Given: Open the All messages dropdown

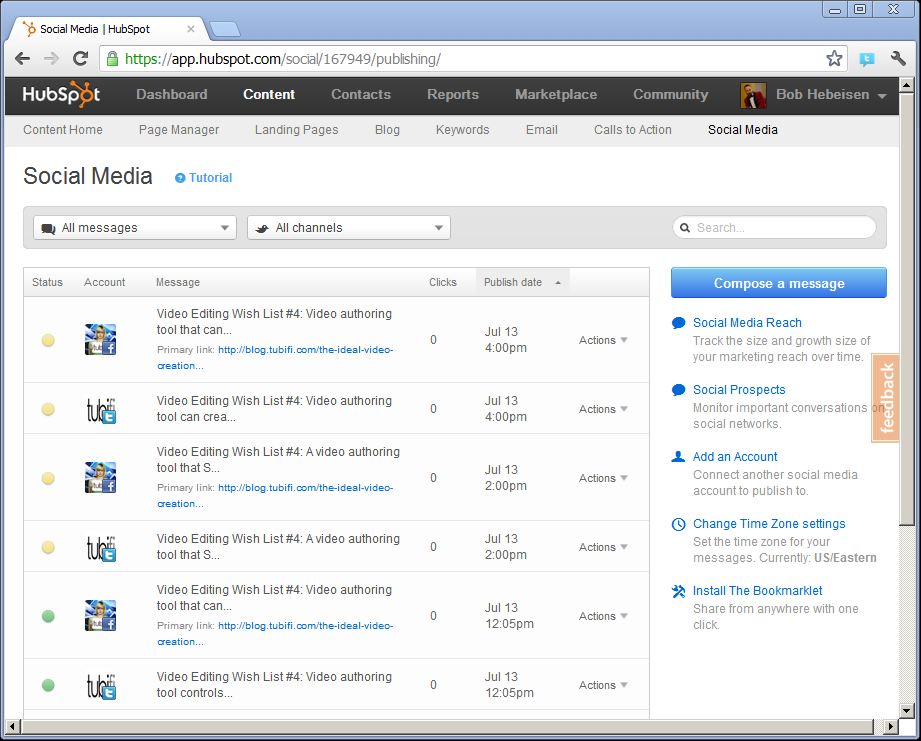Looking at the screenshot, I should (135, 228).
